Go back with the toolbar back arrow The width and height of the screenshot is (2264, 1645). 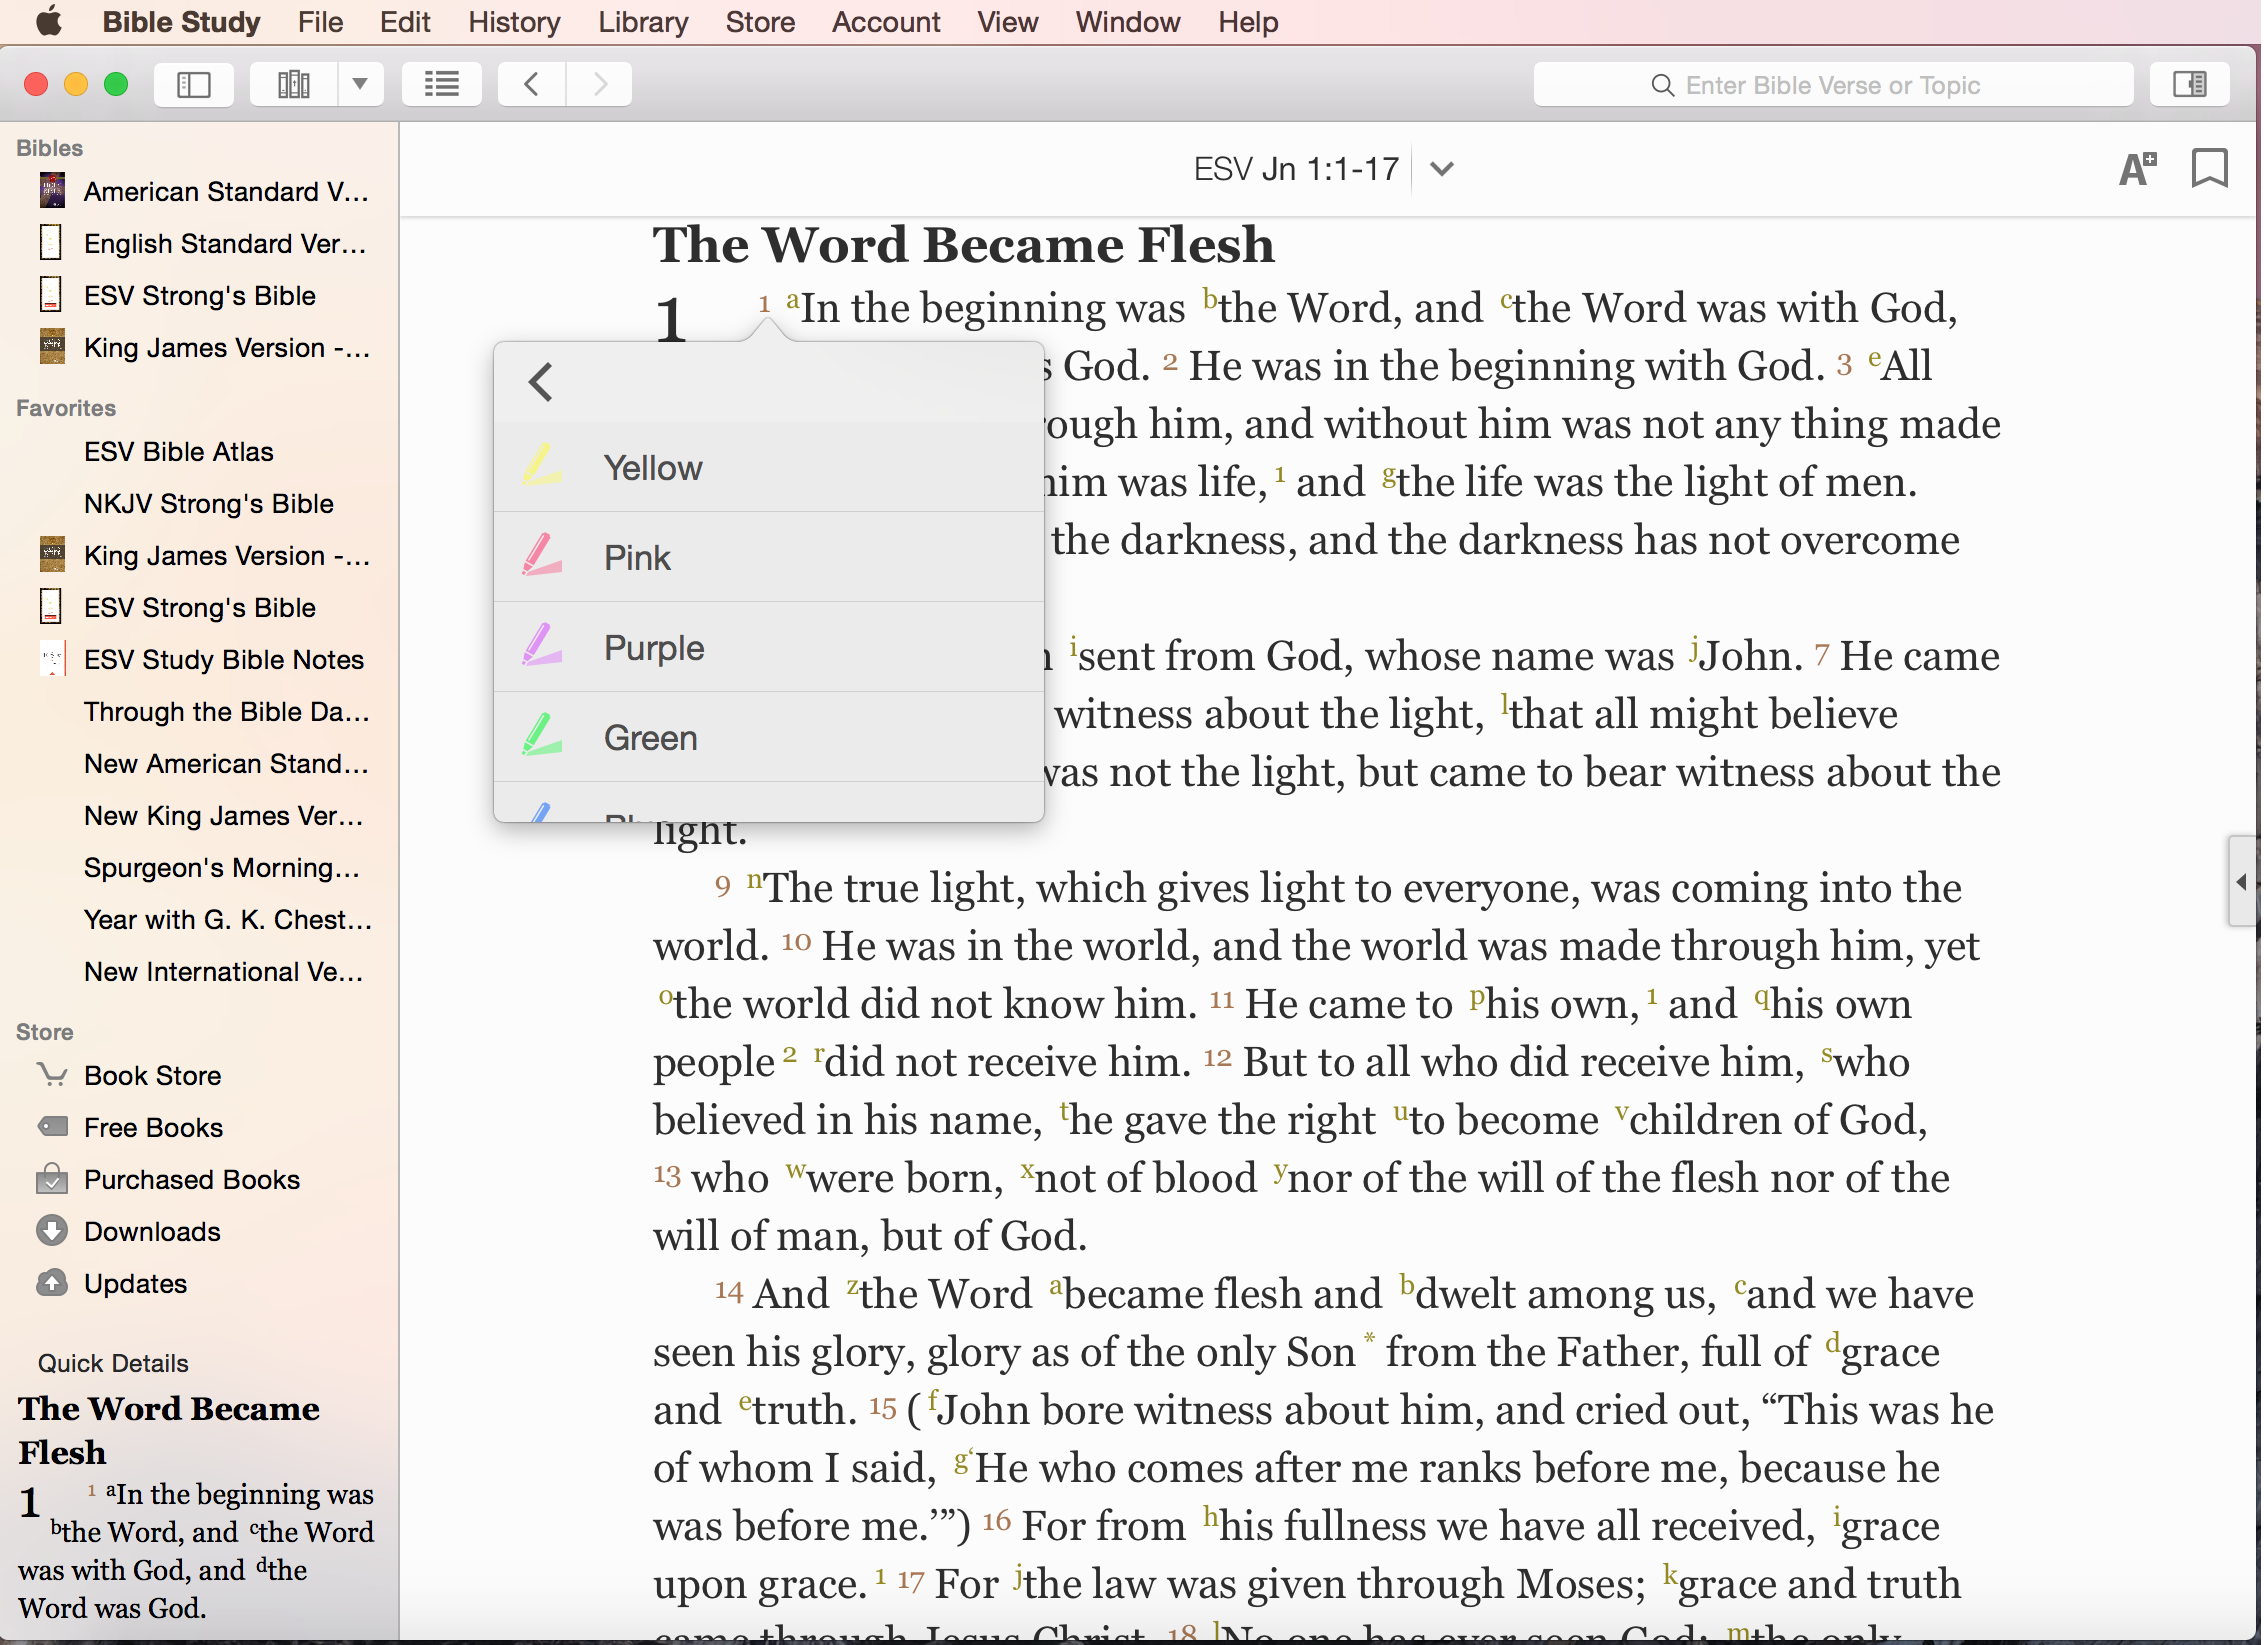(531, 85)
